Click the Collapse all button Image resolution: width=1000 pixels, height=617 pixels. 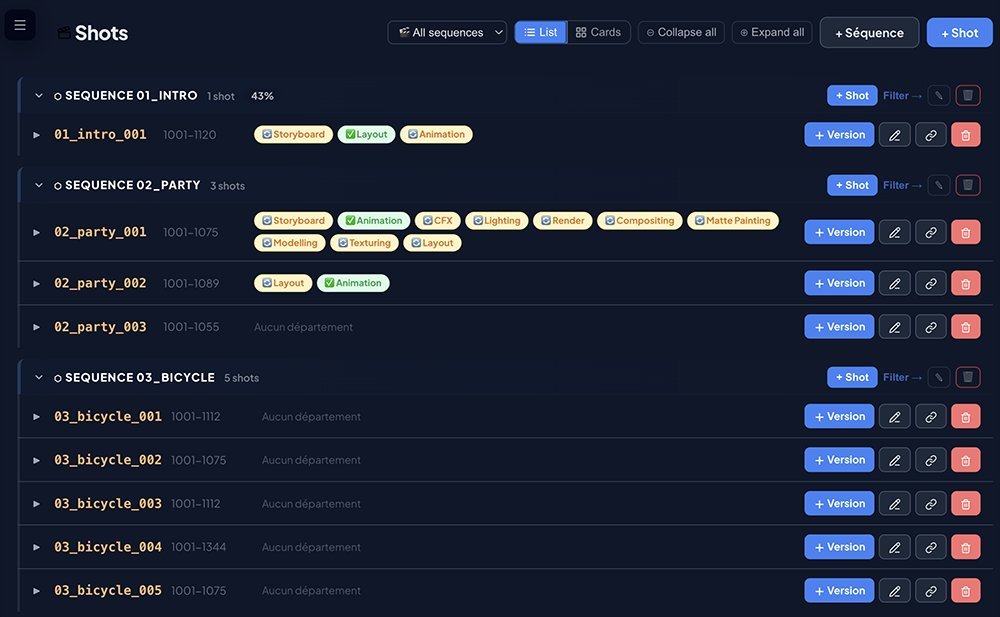click(681, 32)
